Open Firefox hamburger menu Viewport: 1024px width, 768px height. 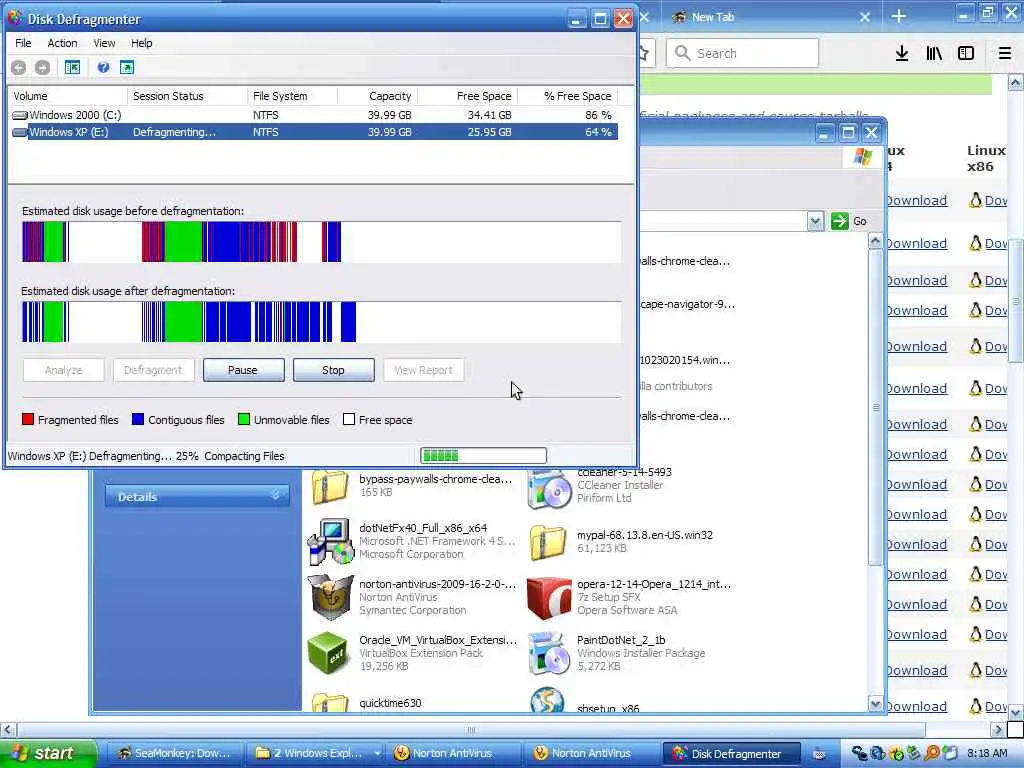(x=1005, y=54)
